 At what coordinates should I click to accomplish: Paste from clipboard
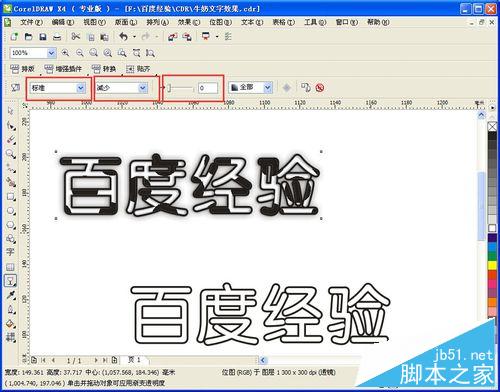point(104,37)
